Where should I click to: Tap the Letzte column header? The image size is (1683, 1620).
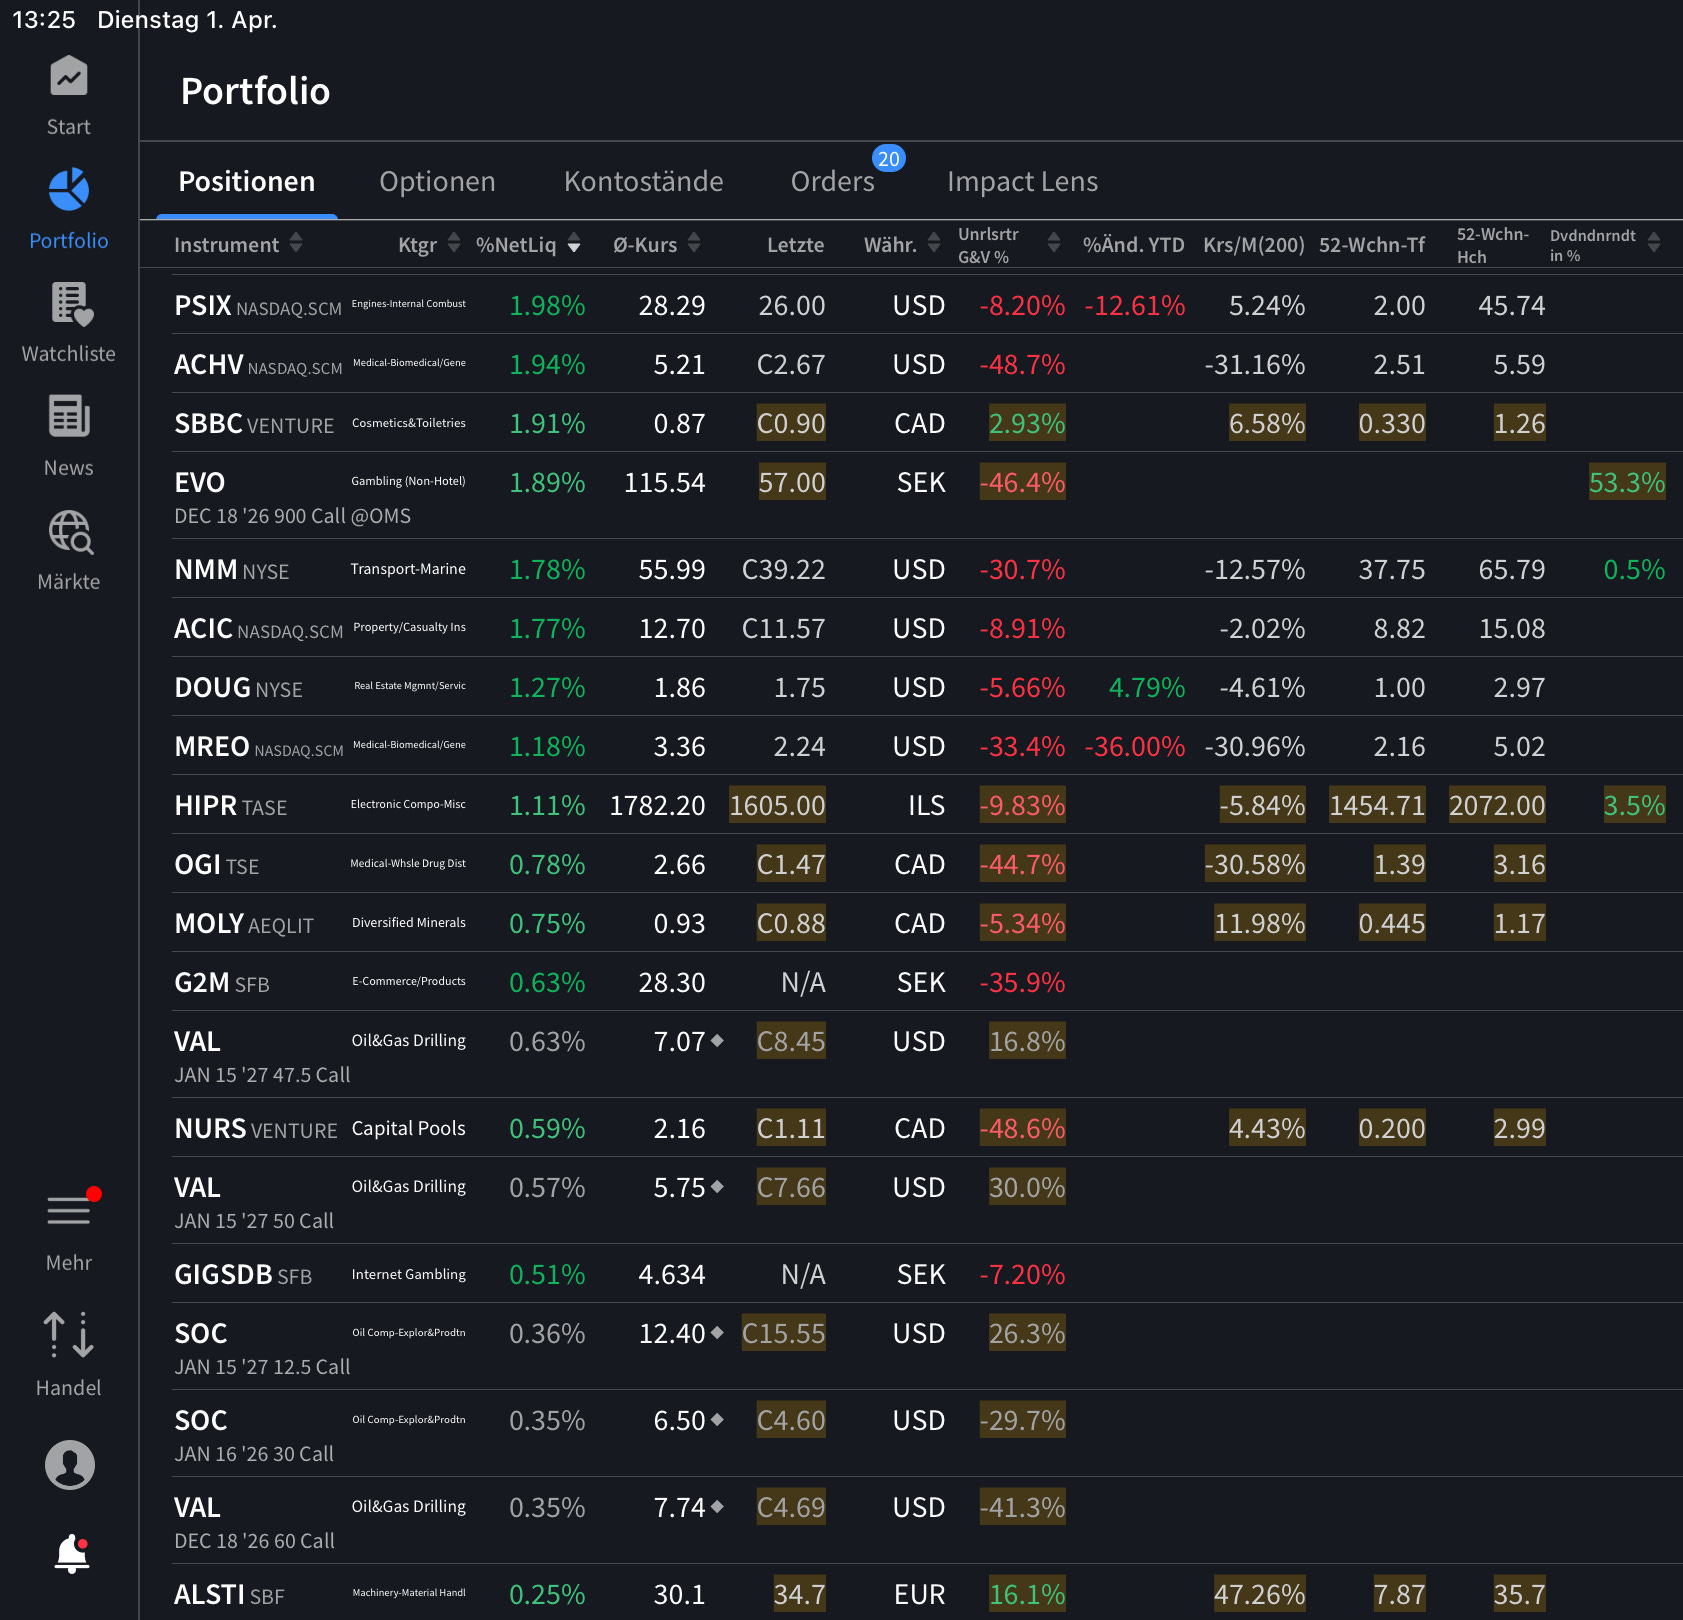[x=795, y=245]
